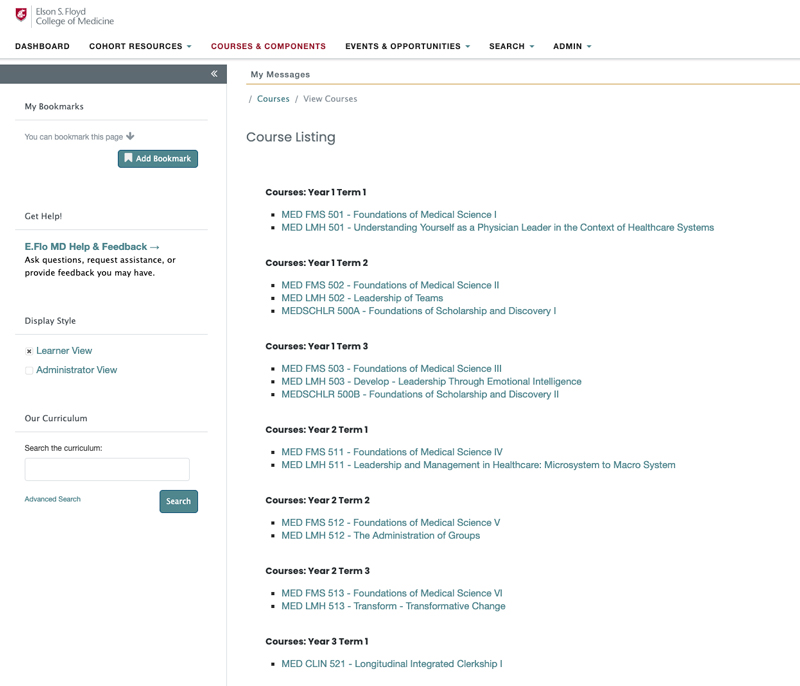Viewport: 800px width, 686px height.
Task: Expand the Events & Opportunities menu
Action: pyautogui.click(x=408, y=46)
